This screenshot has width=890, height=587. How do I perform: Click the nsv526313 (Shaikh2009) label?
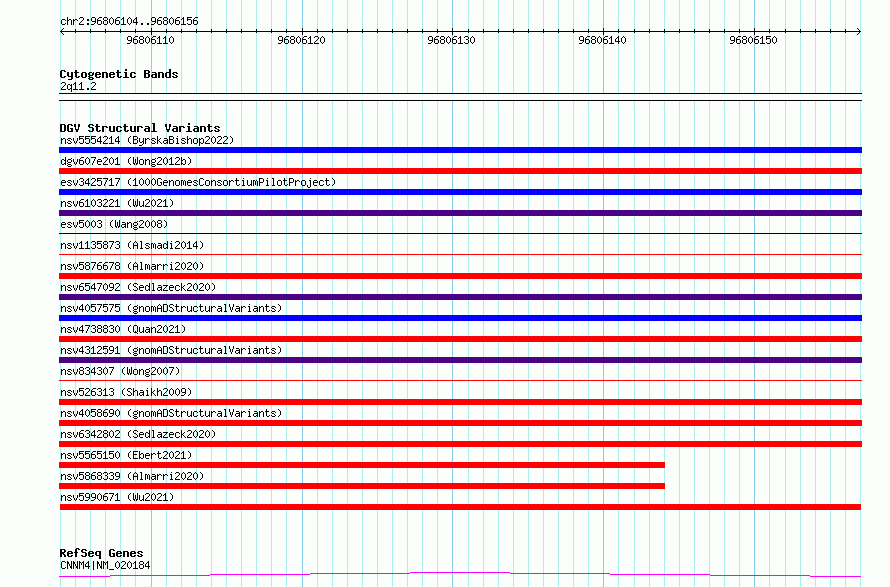tap(126, 392)
